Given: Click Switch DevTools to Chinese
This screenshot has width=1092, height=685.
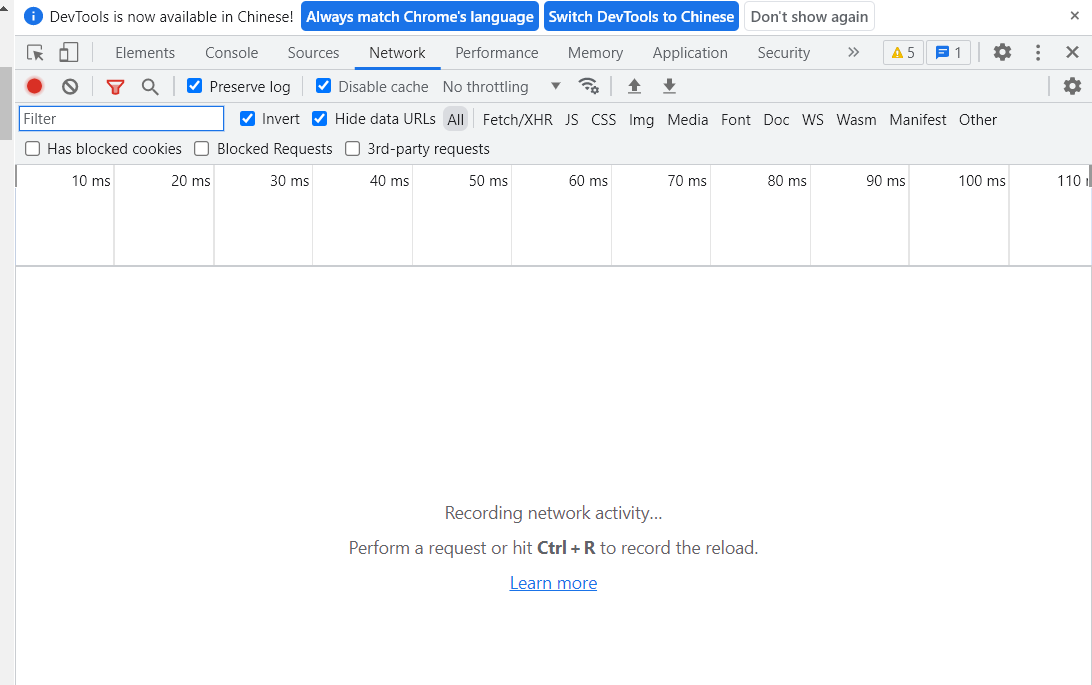Looking at the screenshot, I should (641, 16).
